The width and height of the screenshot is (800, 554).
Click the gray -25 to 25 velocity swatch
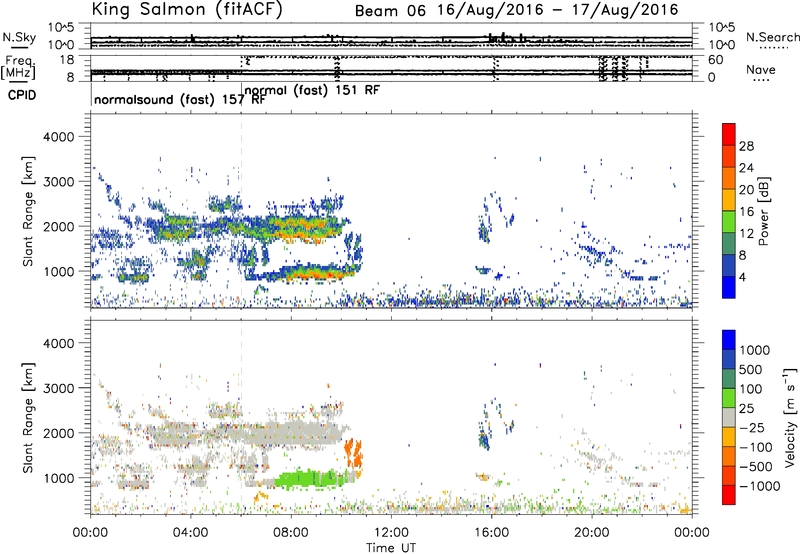tap(729, 418)
